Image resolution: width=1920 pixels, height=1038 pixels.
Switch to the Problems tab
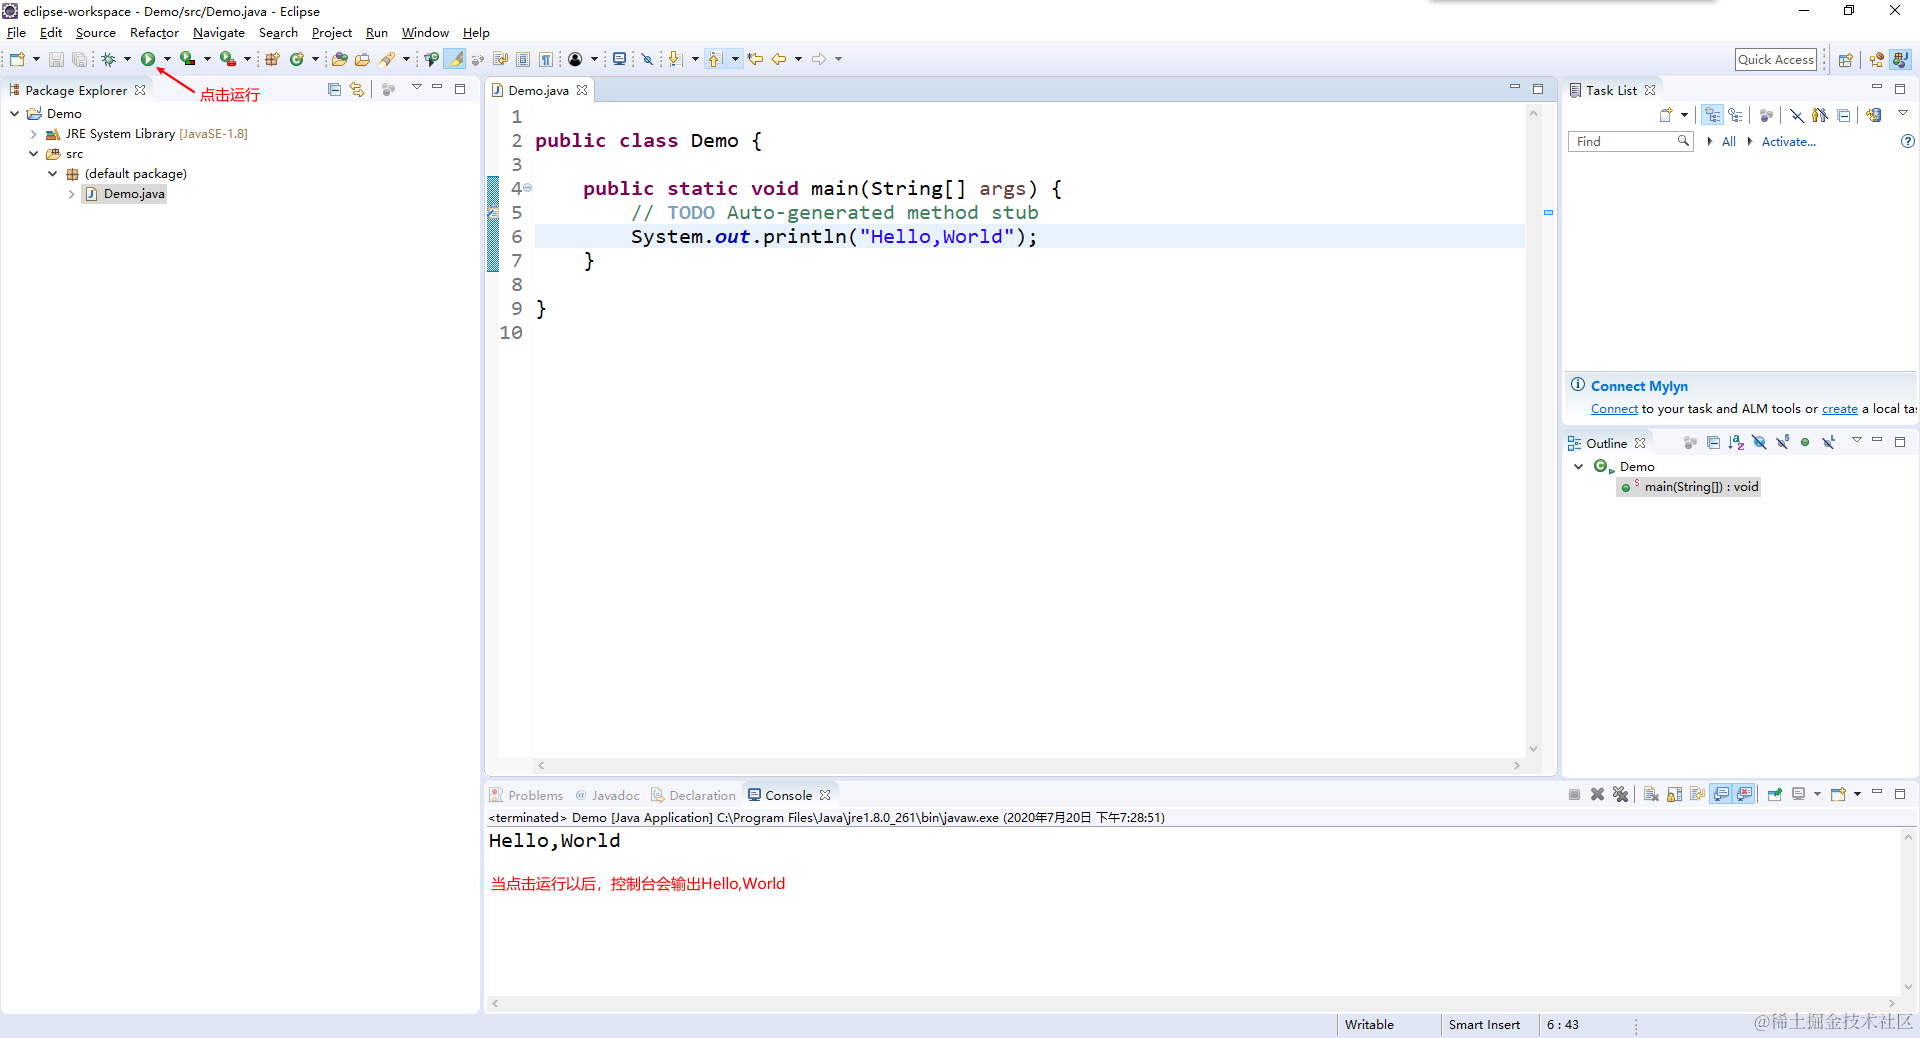coord(527,795)
